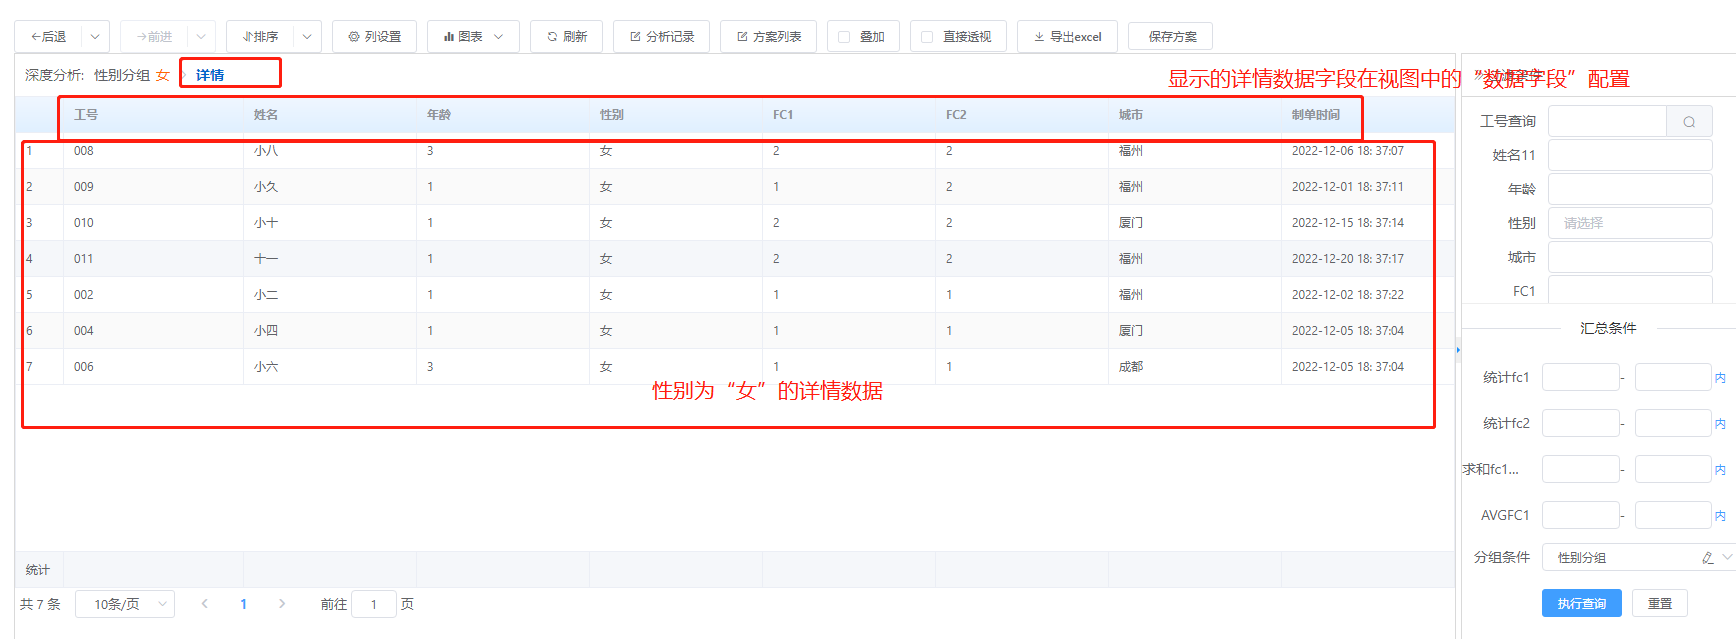Expand the 后退 dropdown arrow

(95, 37)
